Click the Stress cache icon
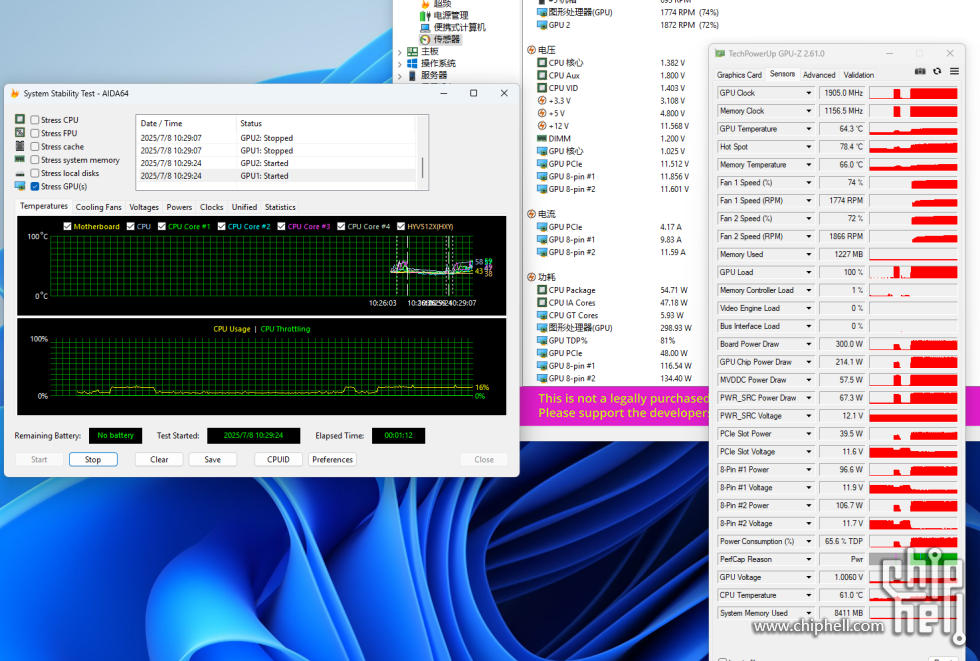This screenshot has height=661, width=980. coord(20,146)
